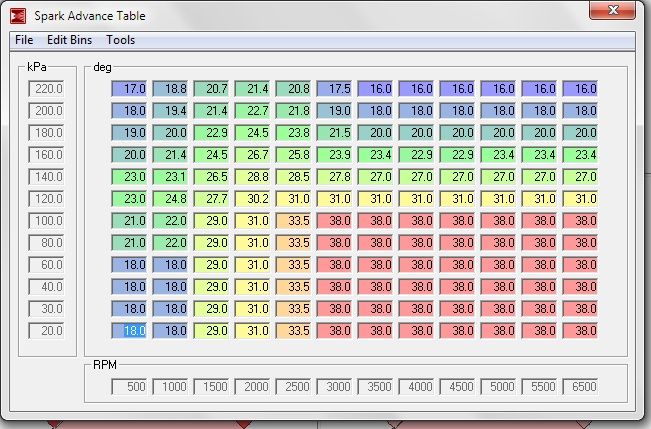This screenshot has width=651, height=429.
Task: Open the Edit Bins menu
Action: click(x=70, y=40)
